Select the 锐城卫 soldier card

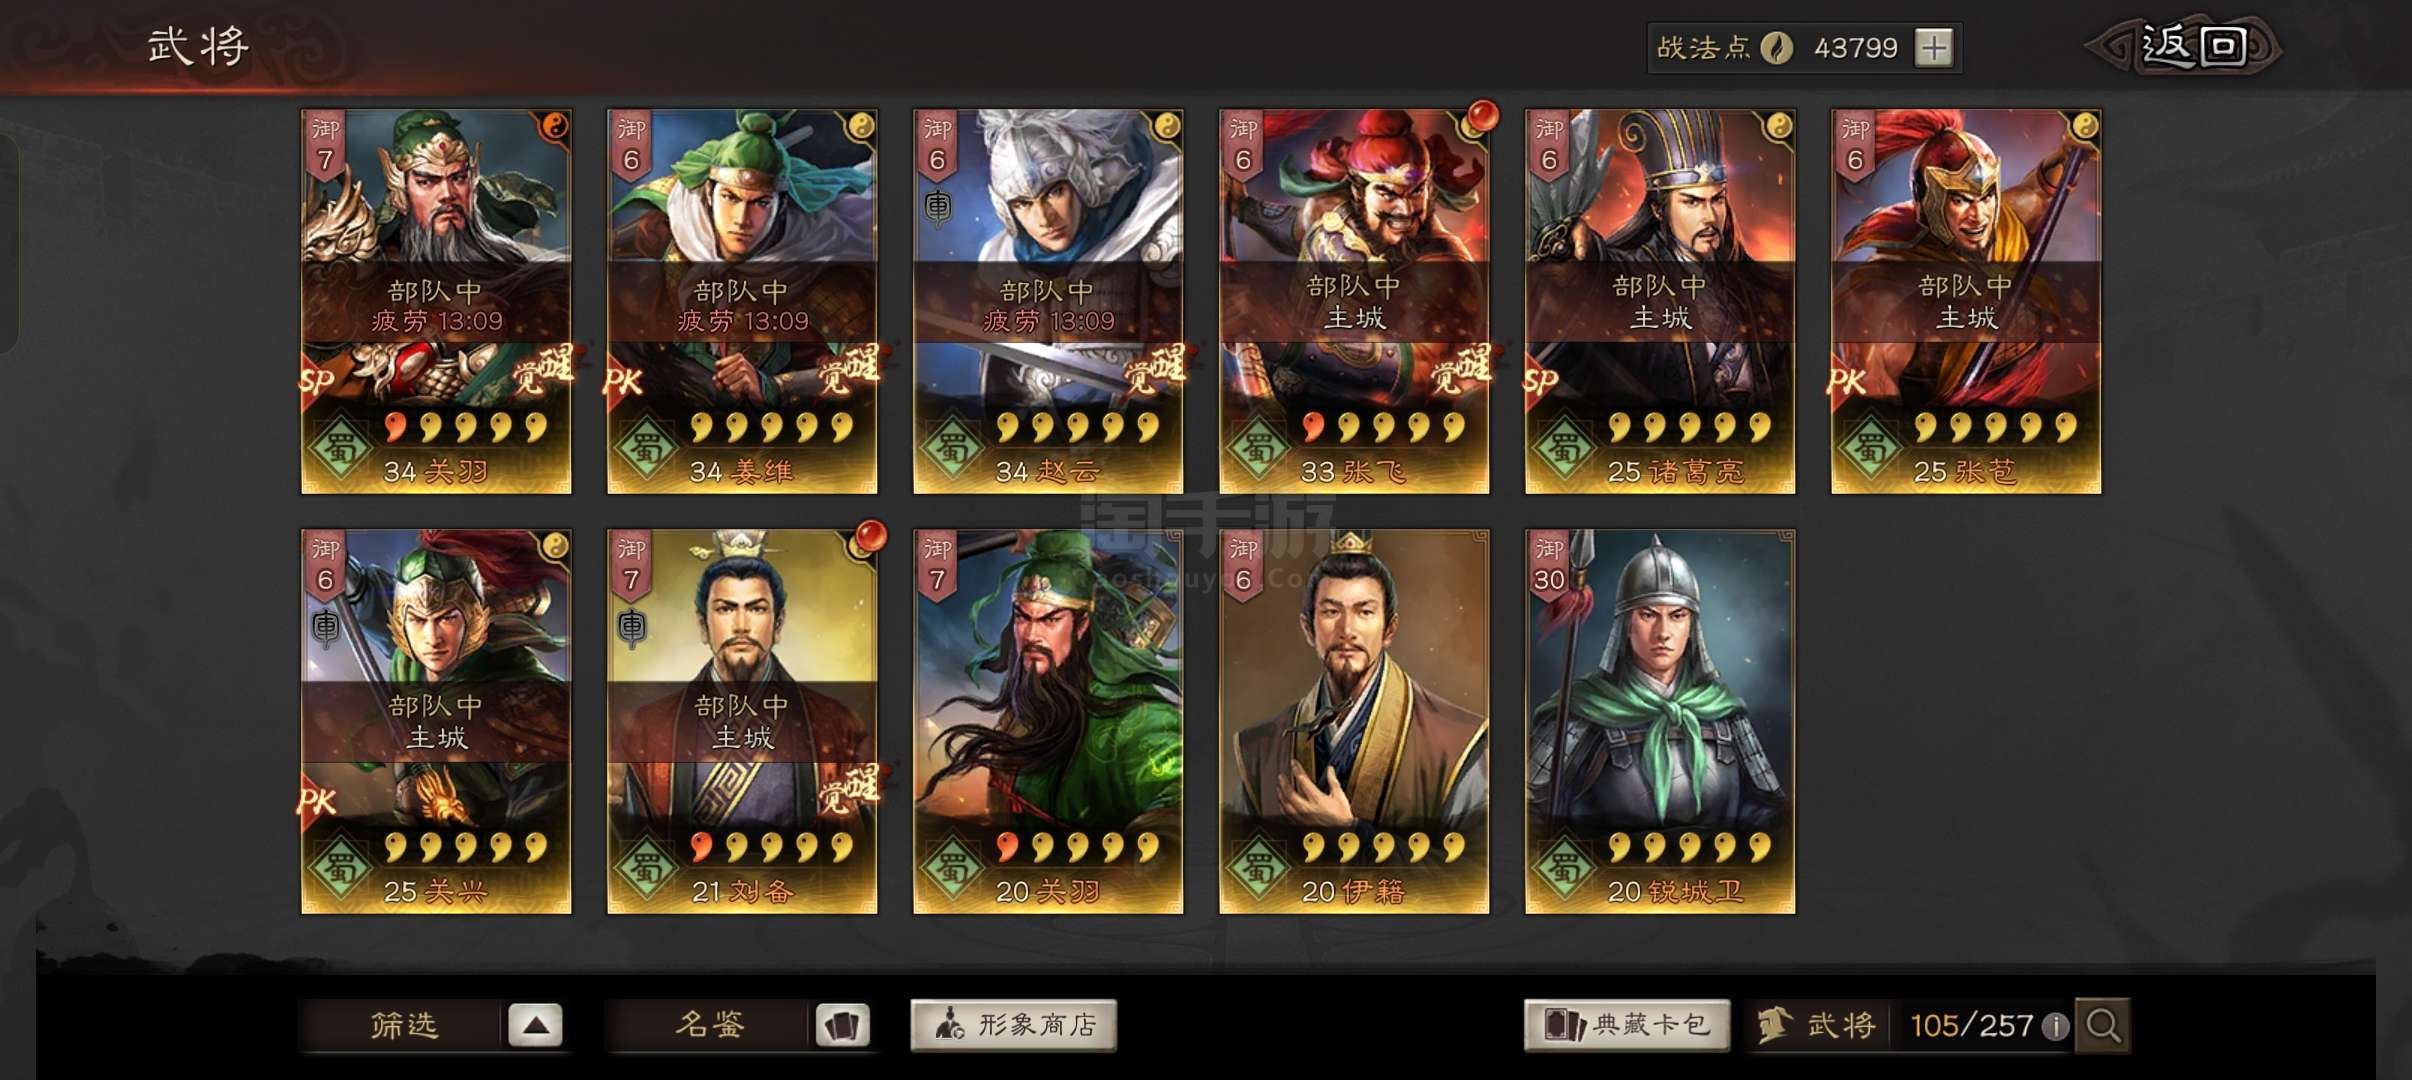coord(1660,722)
